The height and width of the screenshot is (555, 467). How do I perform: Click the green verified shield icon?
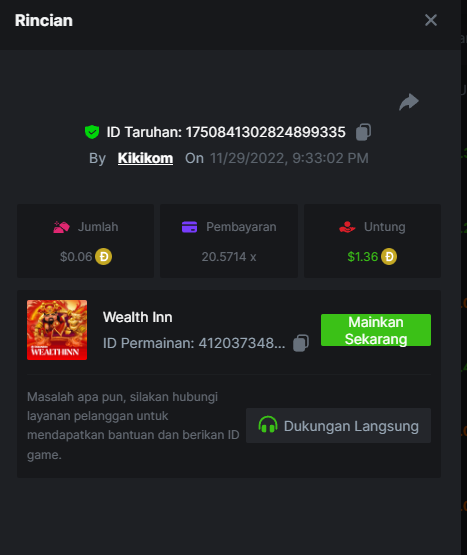point(92,132)
